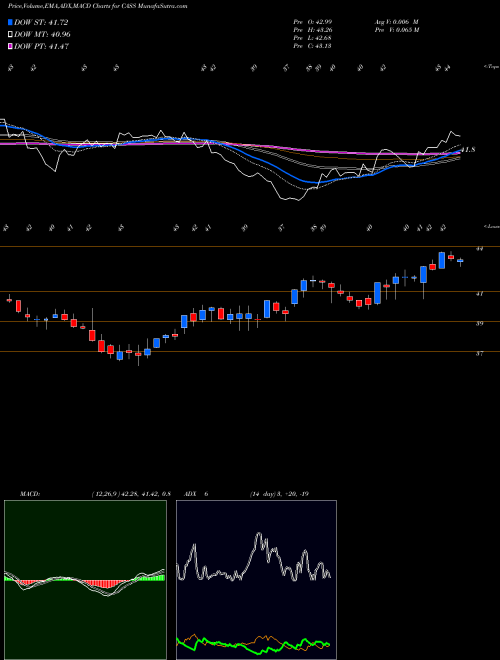Viewport: 500px width, 660px height.
Task: Click the blue DOW ST legend swatch
Action: (x=10, y=22)
